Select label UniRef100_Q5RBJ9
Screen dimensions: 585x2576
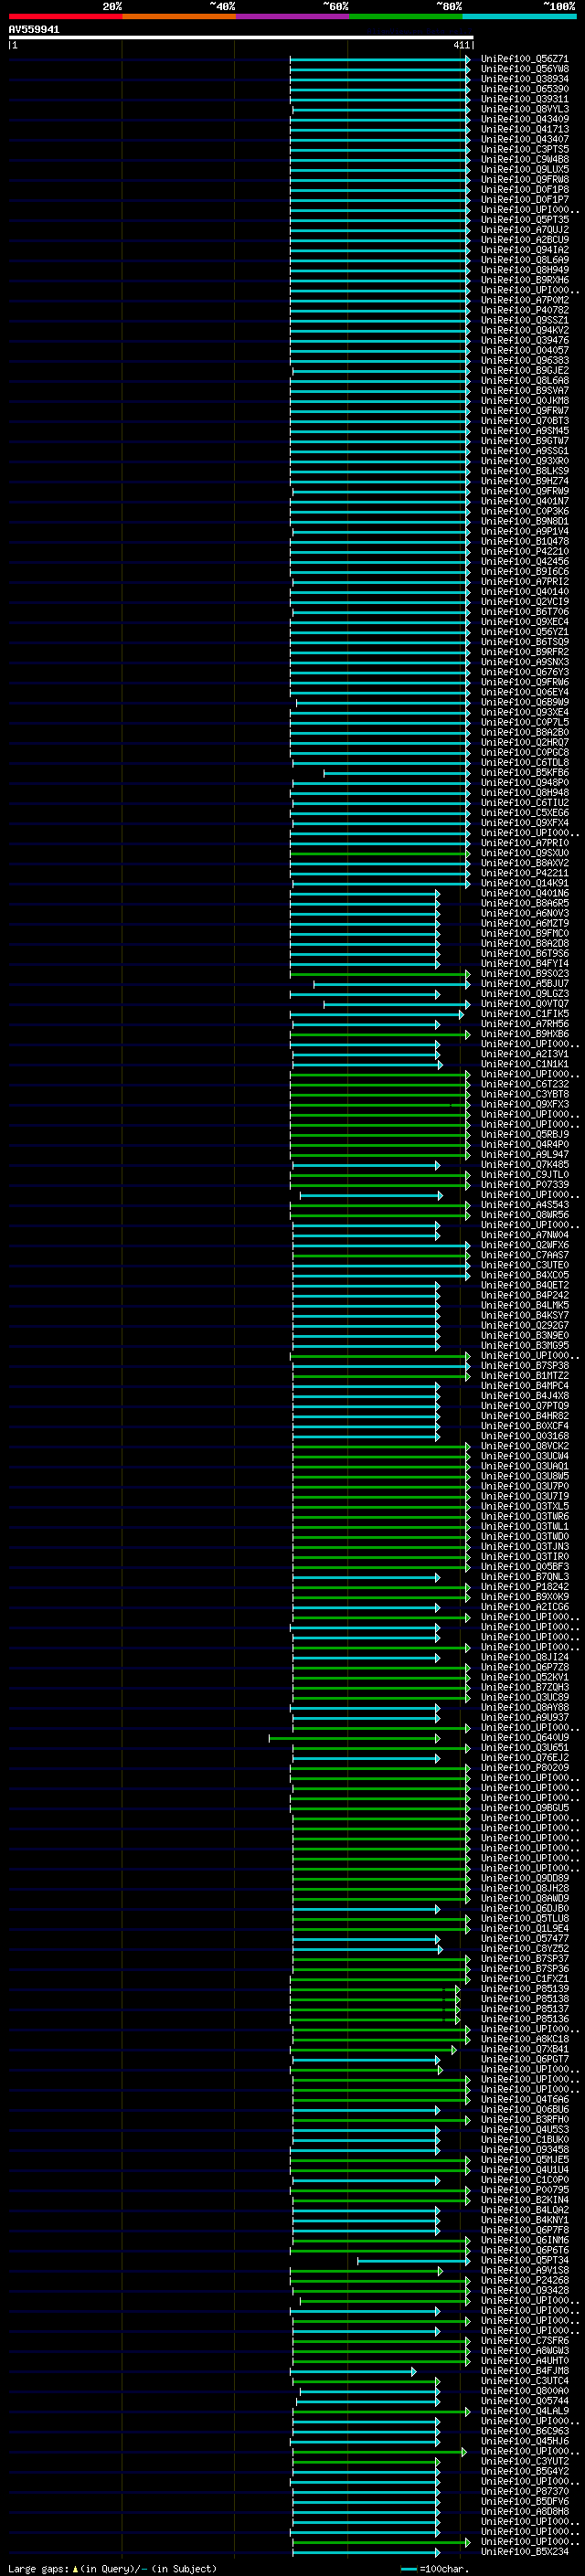[x=525, y=1134]
